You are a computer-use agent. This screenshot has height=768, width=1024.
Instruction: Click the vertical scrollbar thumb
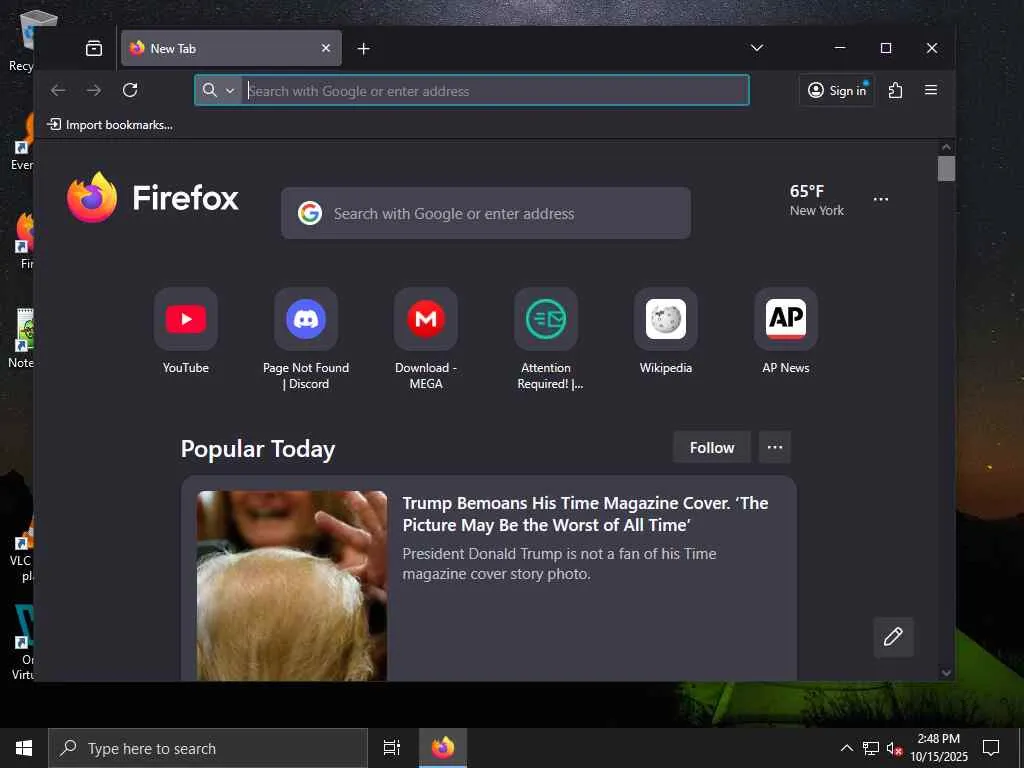pos(946,168)
